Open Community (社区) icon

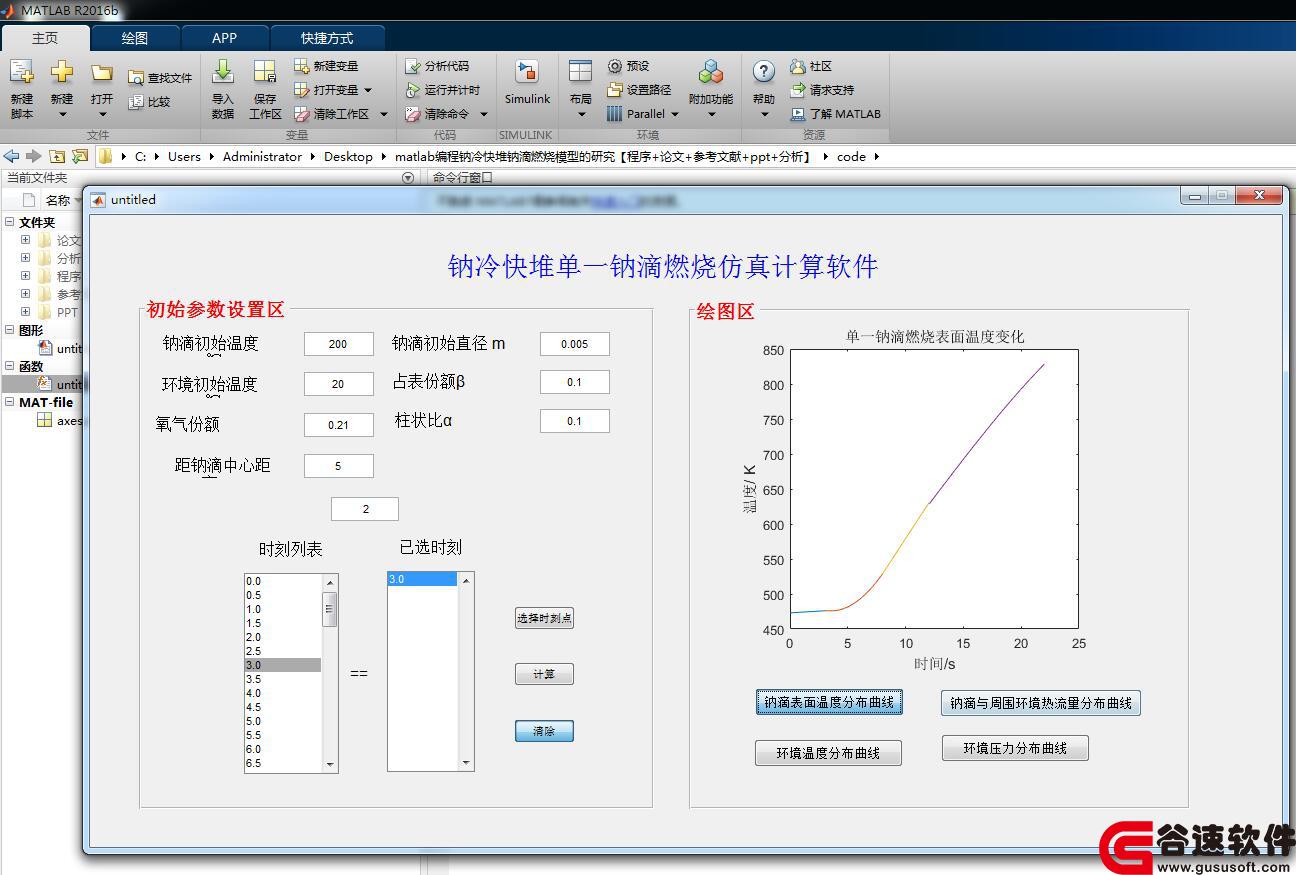point(797,66)
